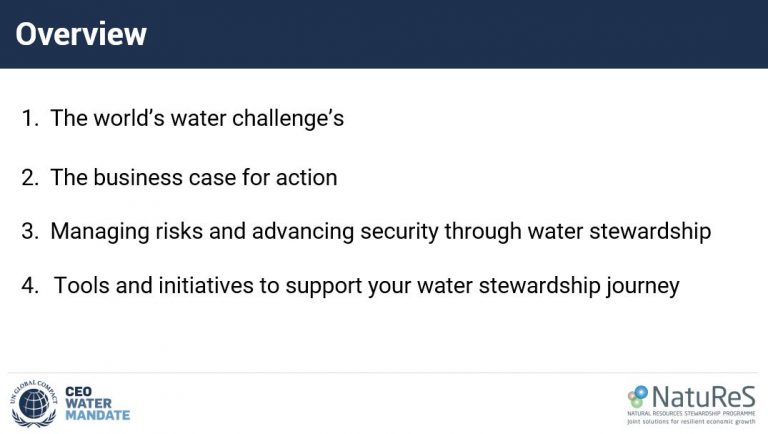Viewport: 768px width, 434px height.
Task: Click the NatuReS colored circles logo icon
Action: pyautogui.click(x=638, y=396)
